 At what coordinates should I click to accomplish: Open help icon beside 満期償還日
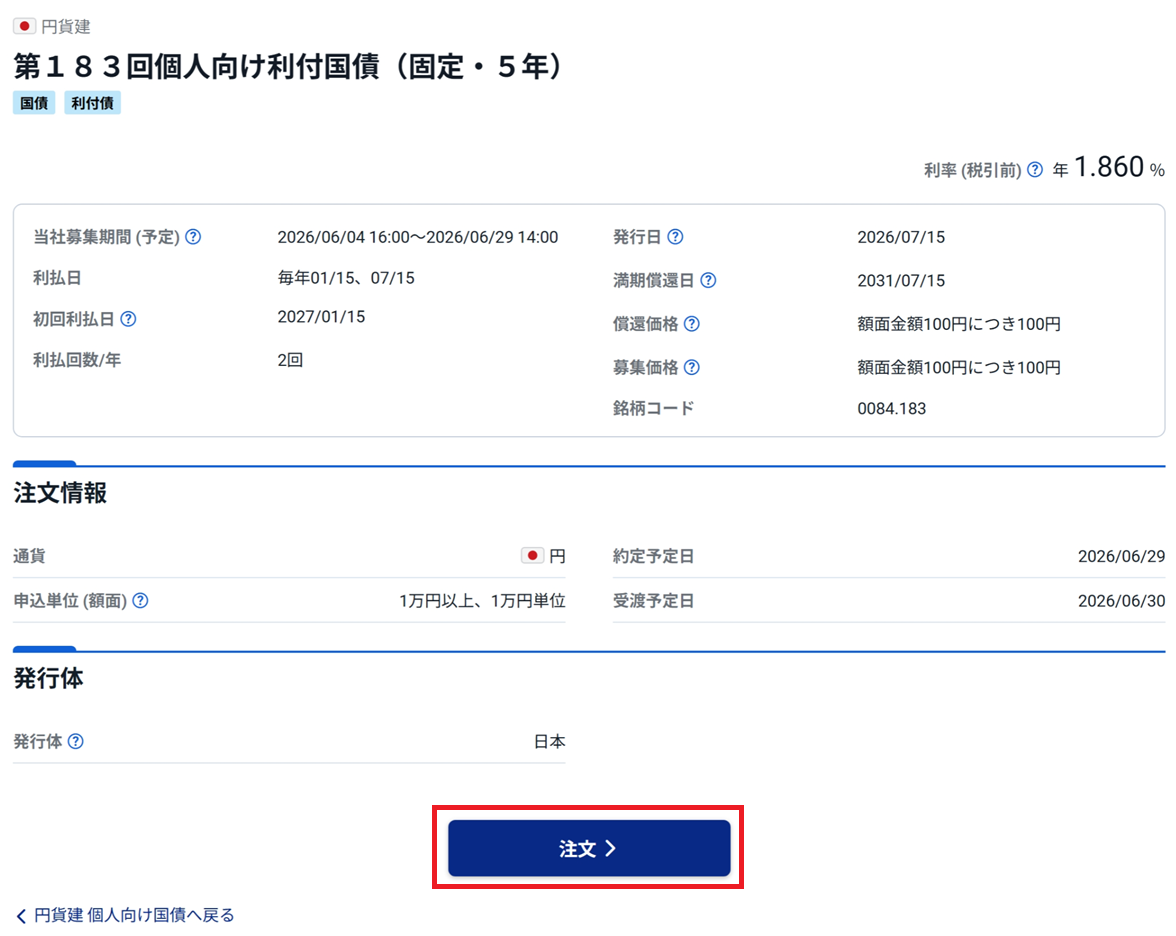pos(708,280)
